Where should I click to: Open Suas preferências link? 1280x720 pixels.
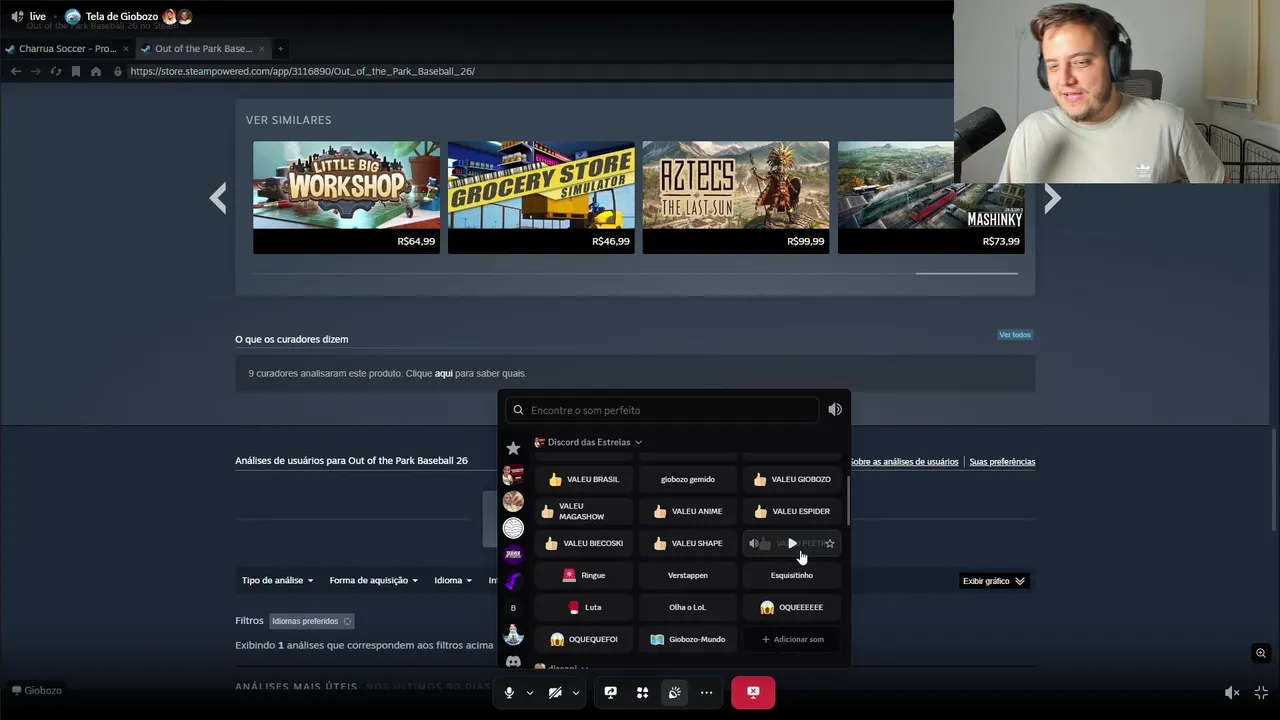(x=1002, y=462)
